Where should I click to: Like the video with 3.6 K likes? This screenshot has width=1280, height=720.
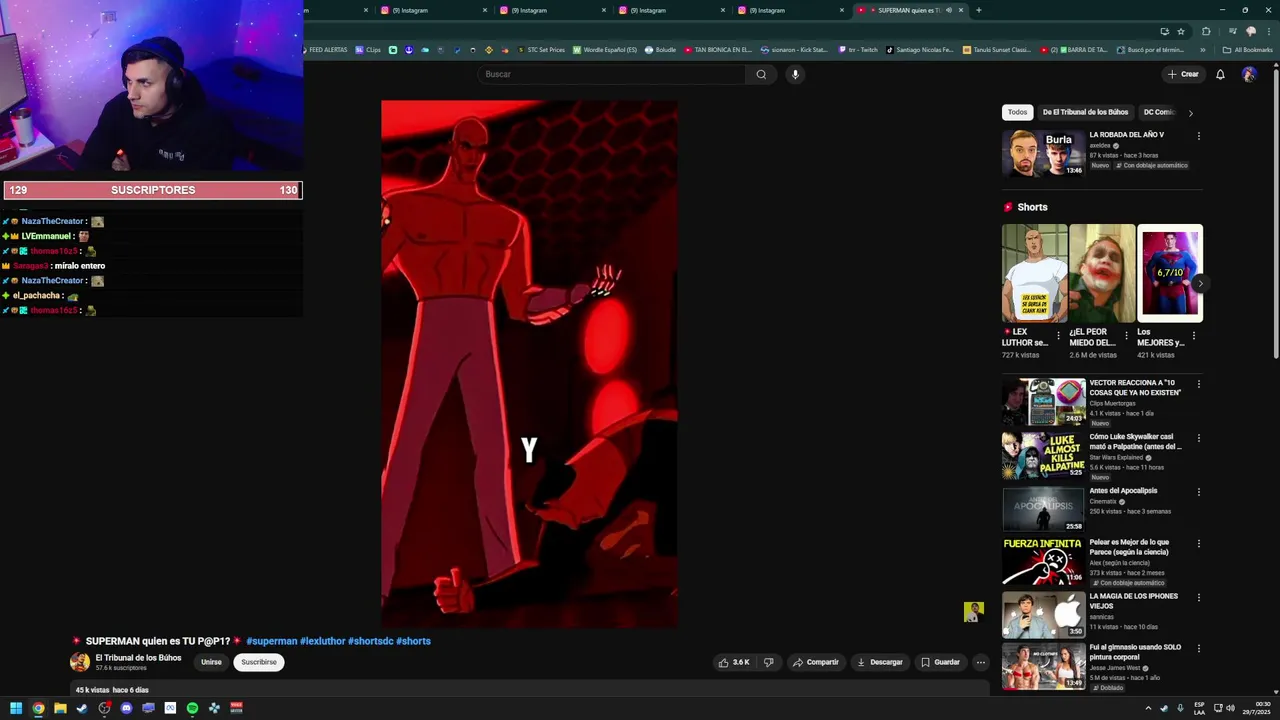tap(733, 662)
